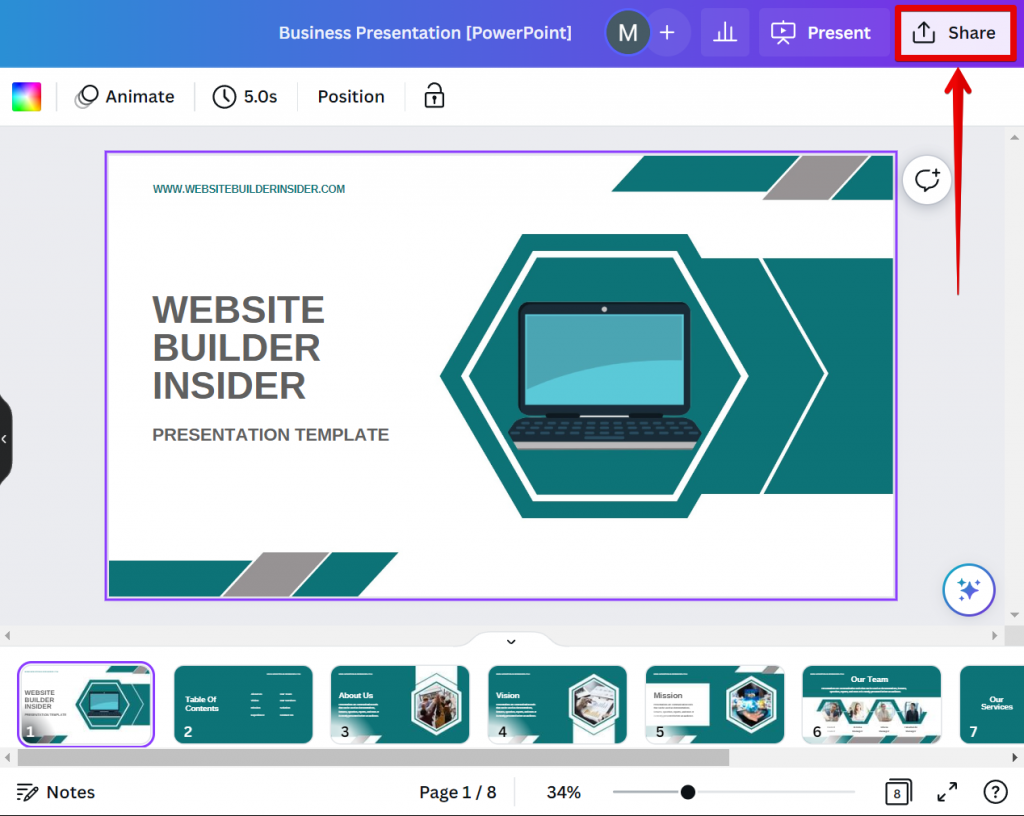Open the Position panel
This screenshot has width=1024, height=816.
[x=350, y=96]
